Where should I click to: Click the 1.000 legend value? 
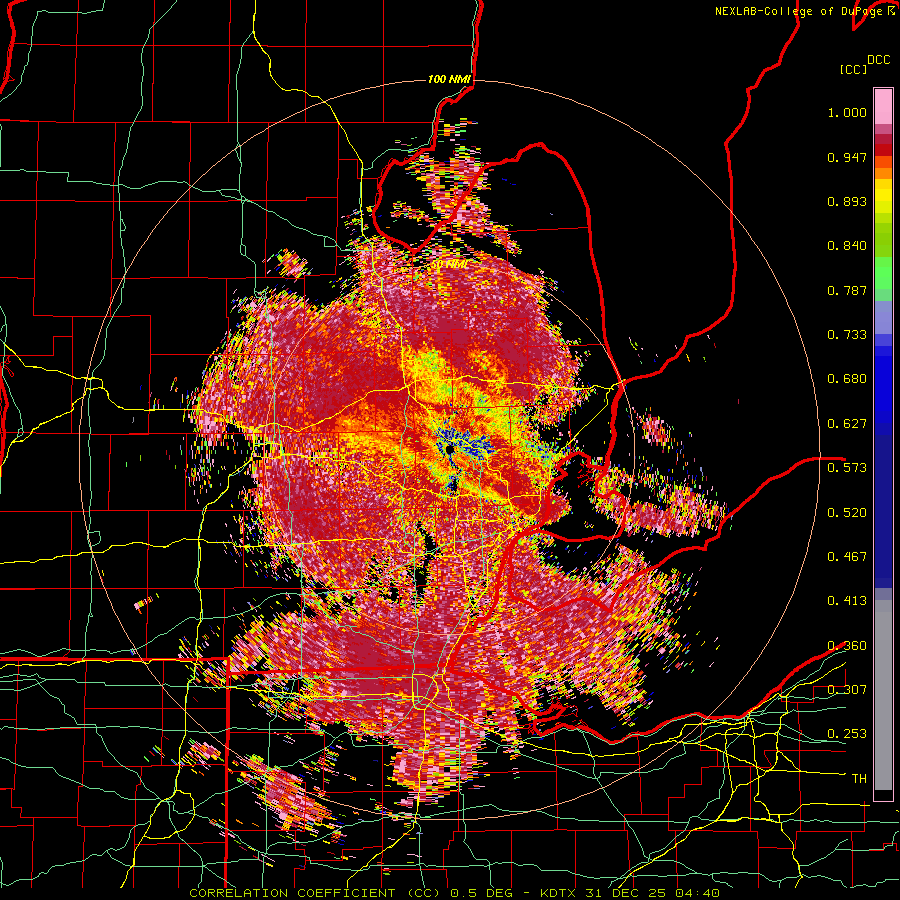point(847,112)
